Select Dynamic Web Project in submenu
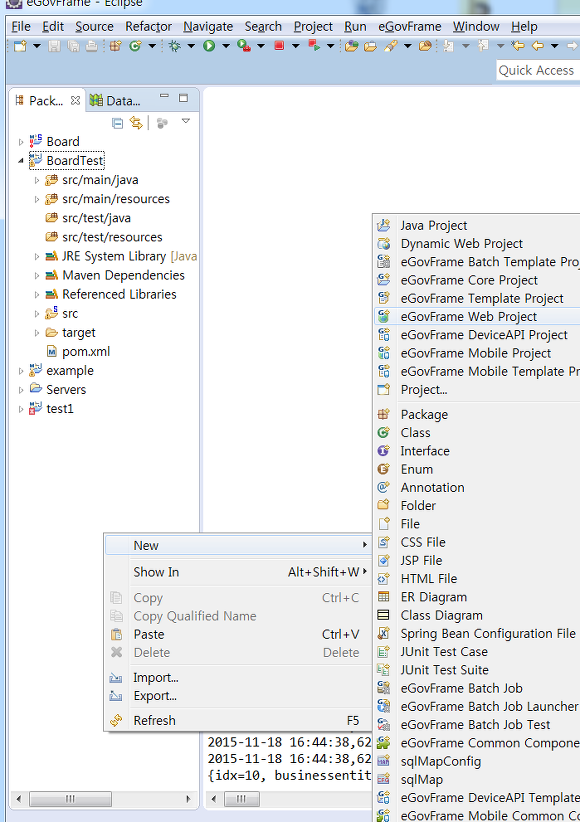Screen dimensions: 580x822 click(x=477, y=244)
